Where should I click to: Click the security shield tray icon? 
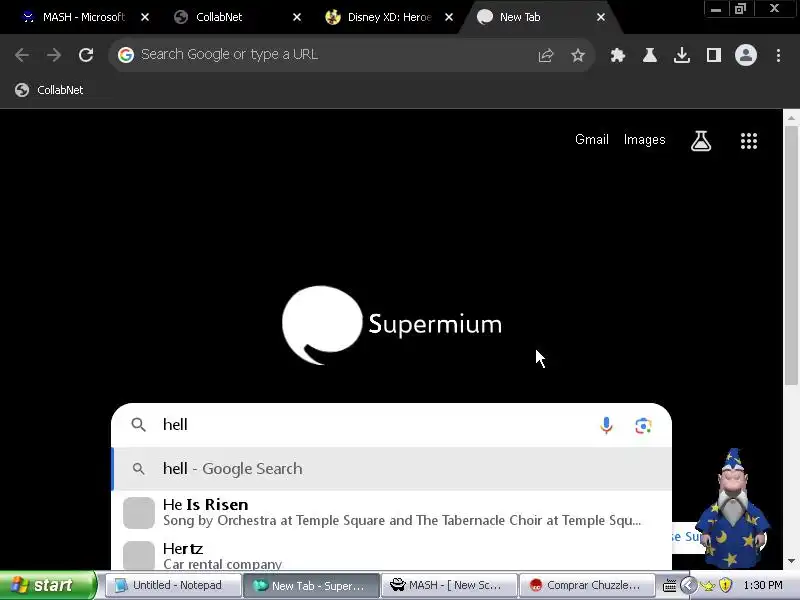726,585
